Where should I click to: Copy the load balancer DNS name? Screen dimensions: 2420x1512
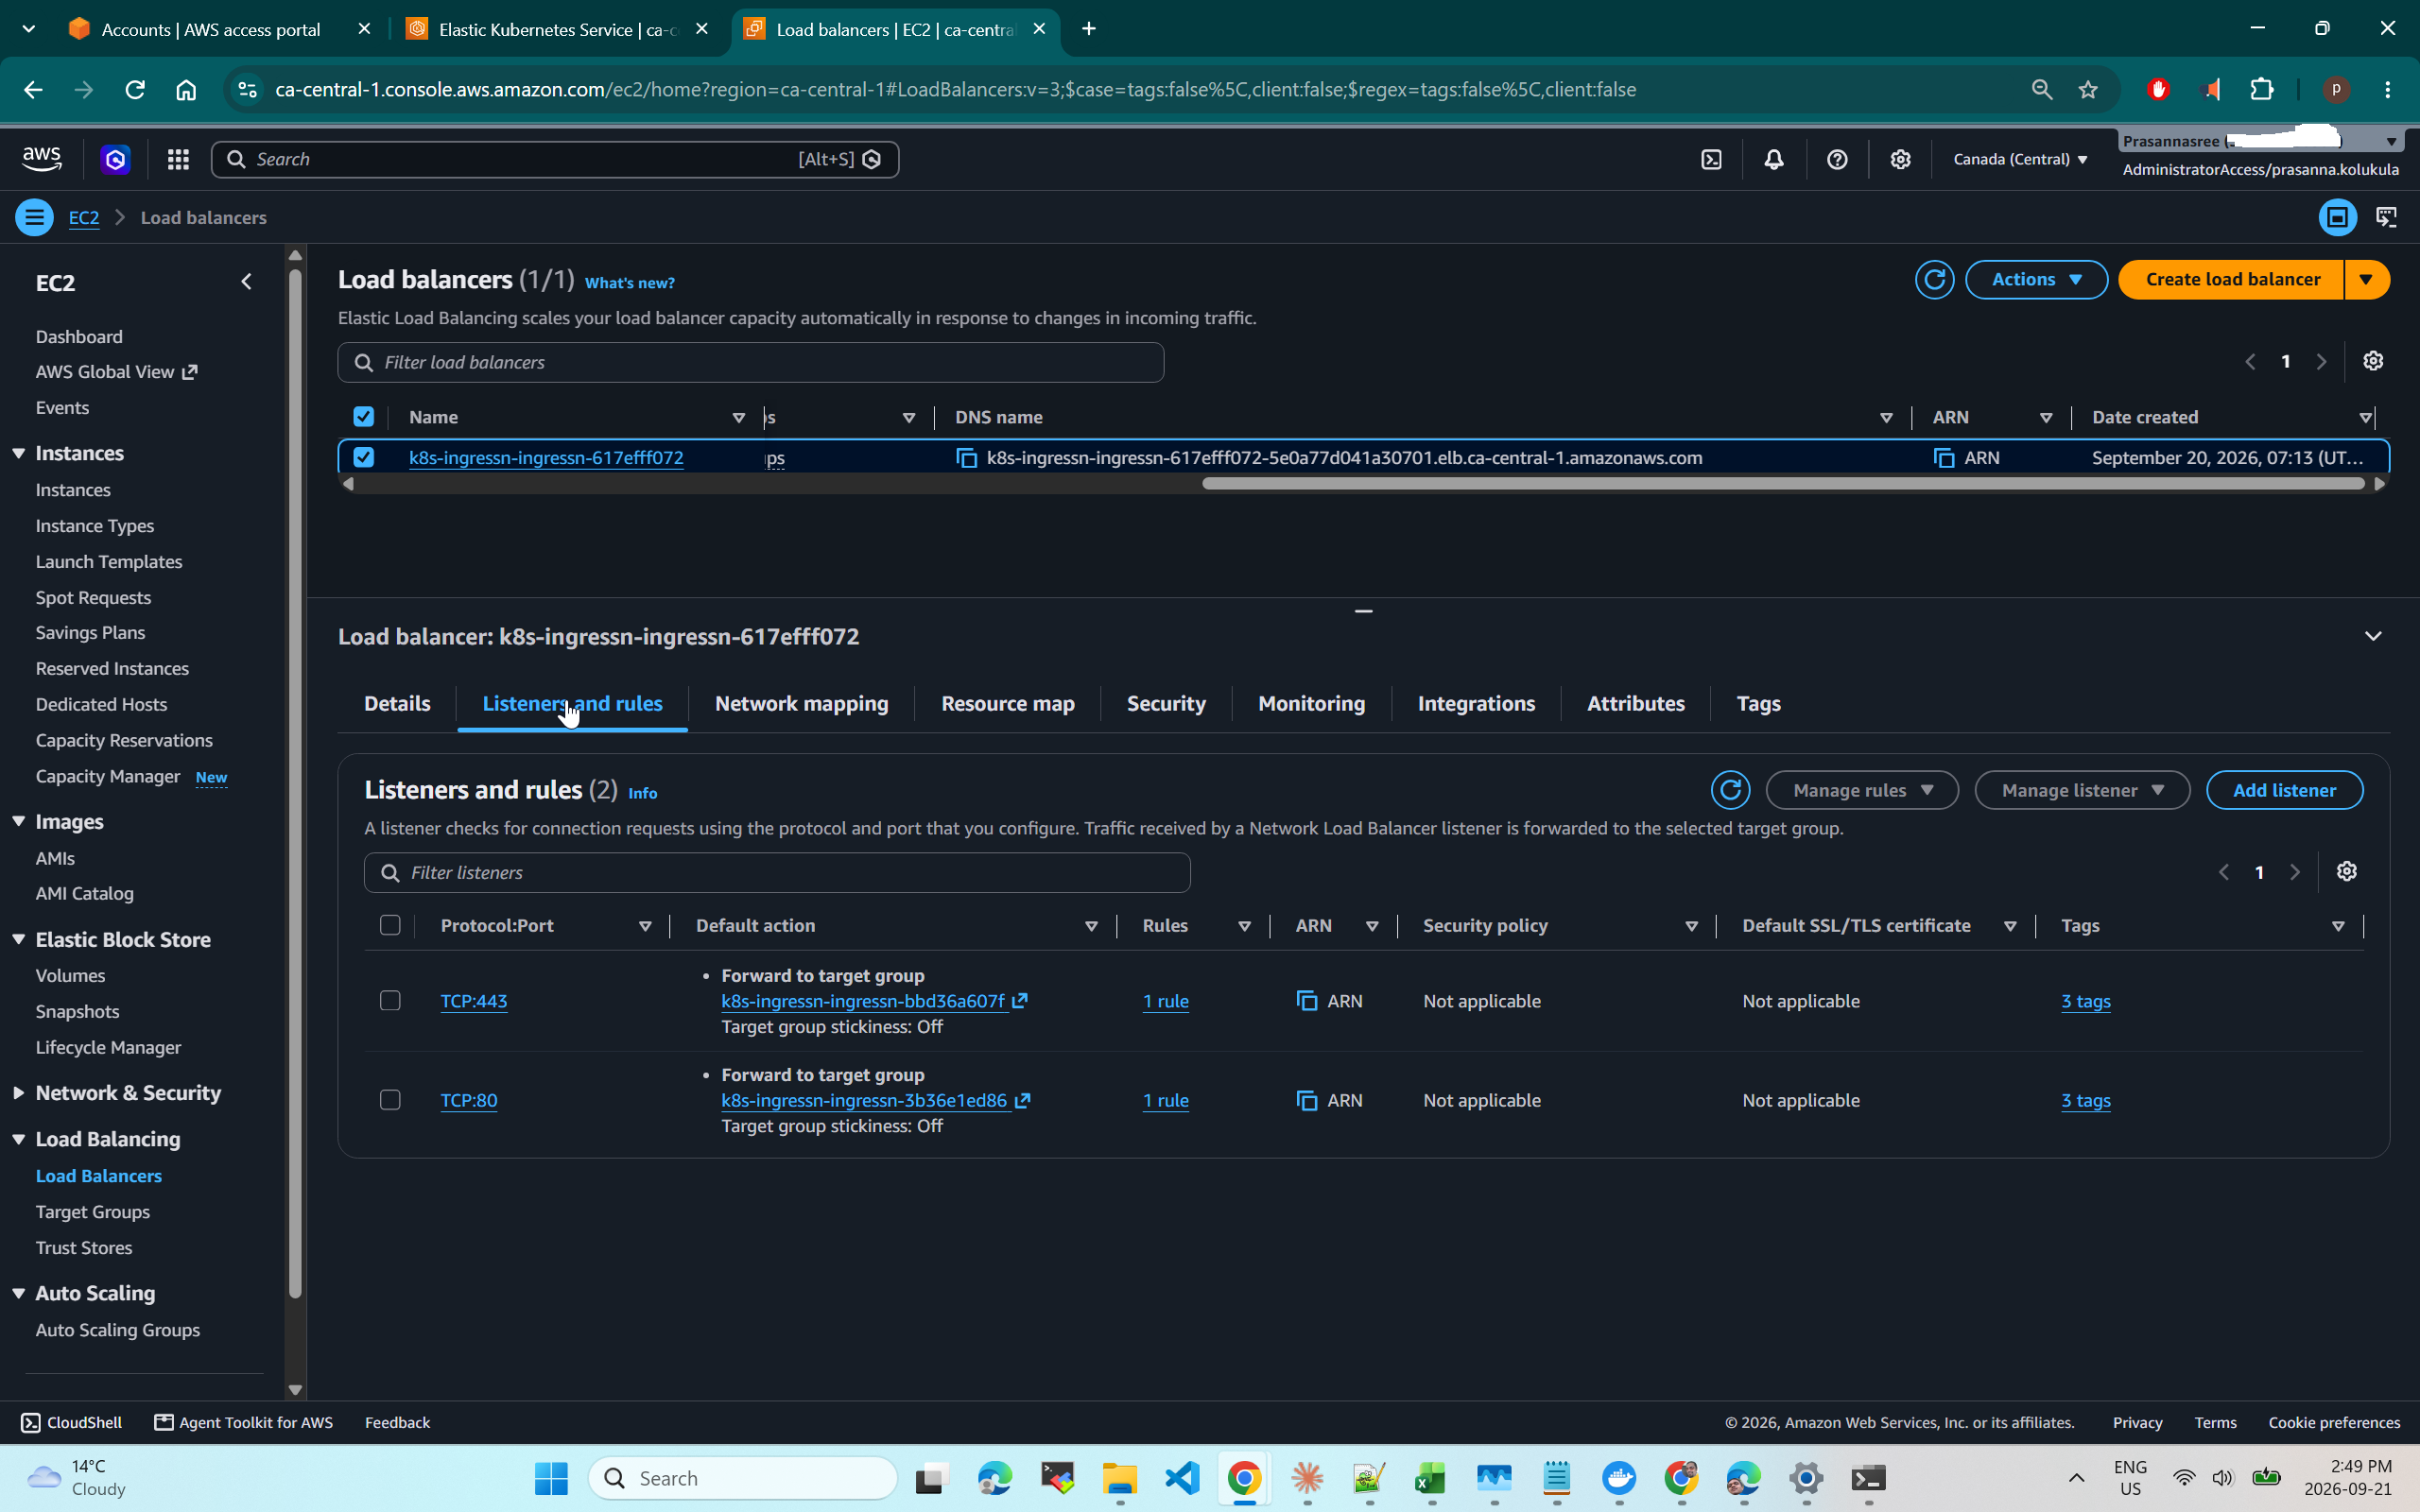pos(966,458)
